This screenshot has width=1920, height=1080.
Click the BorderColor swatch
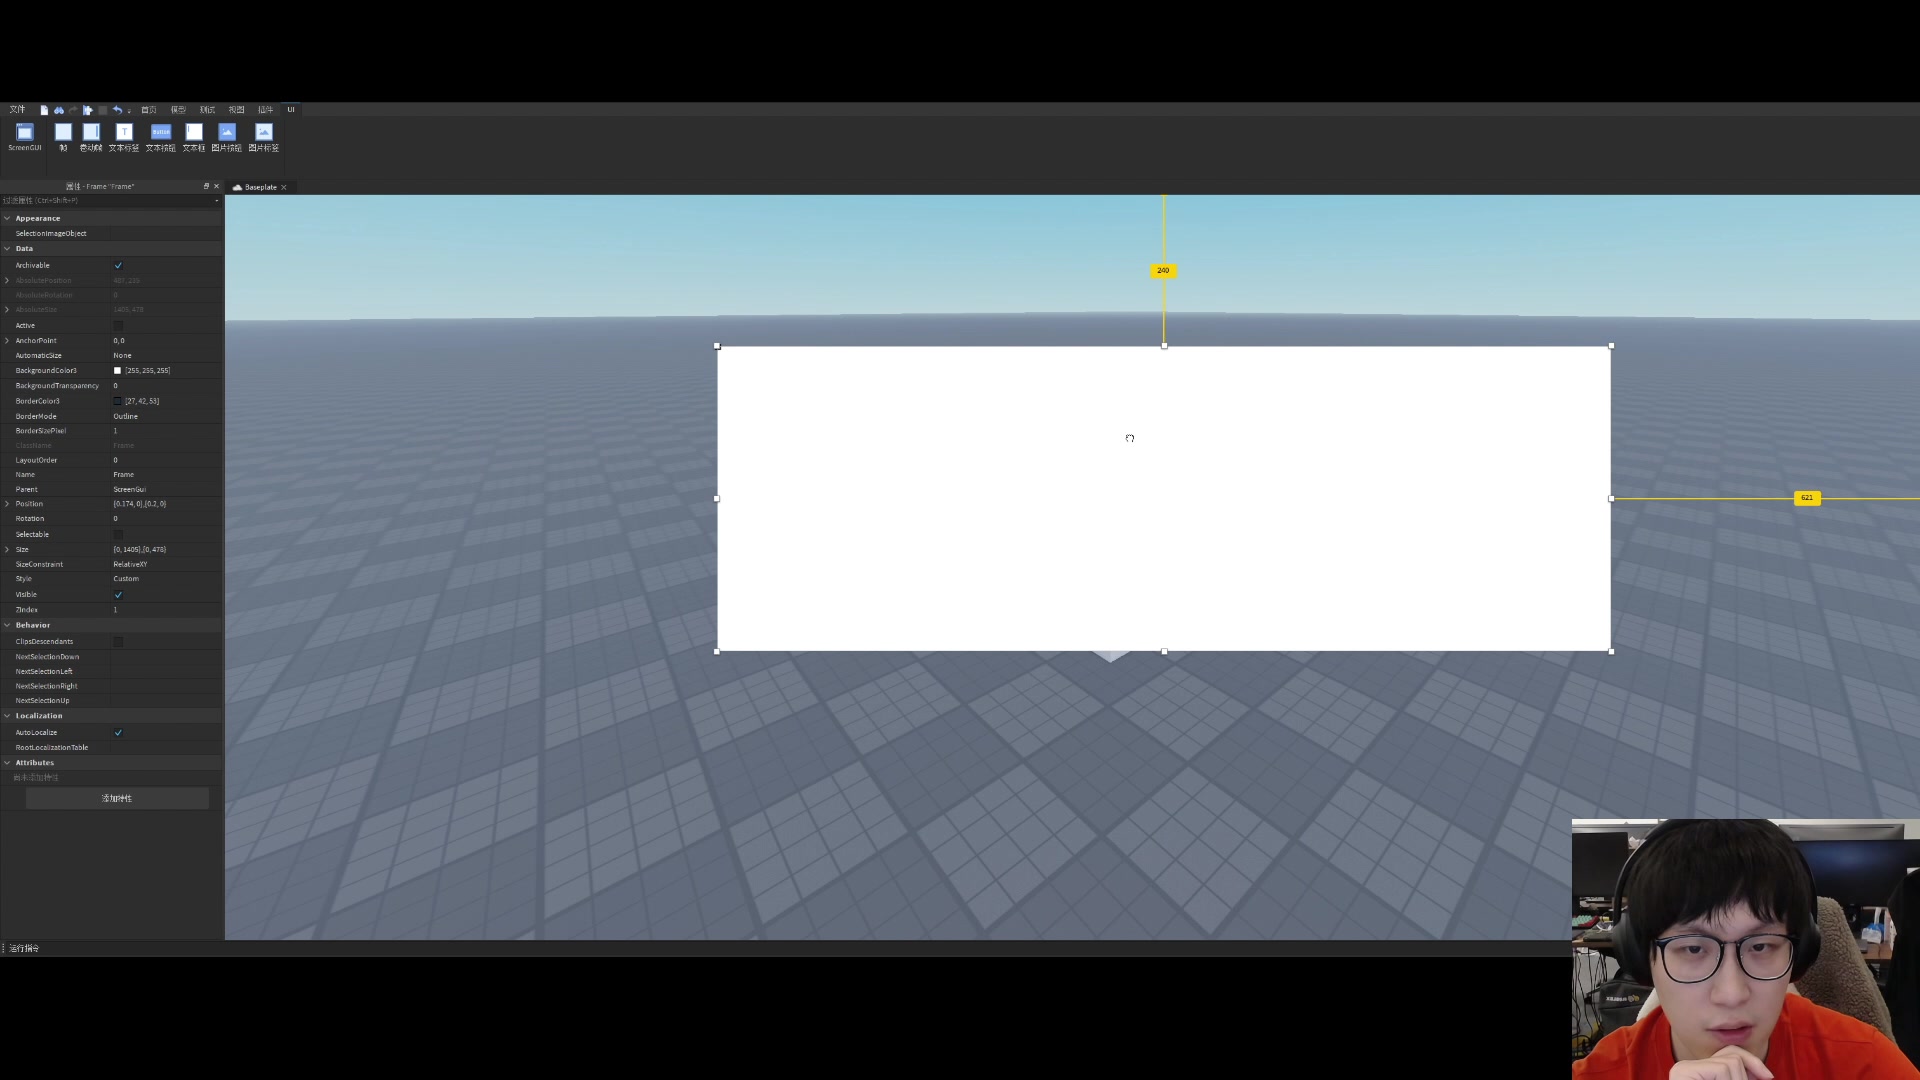pyautogui.click(x=117, y=401)
